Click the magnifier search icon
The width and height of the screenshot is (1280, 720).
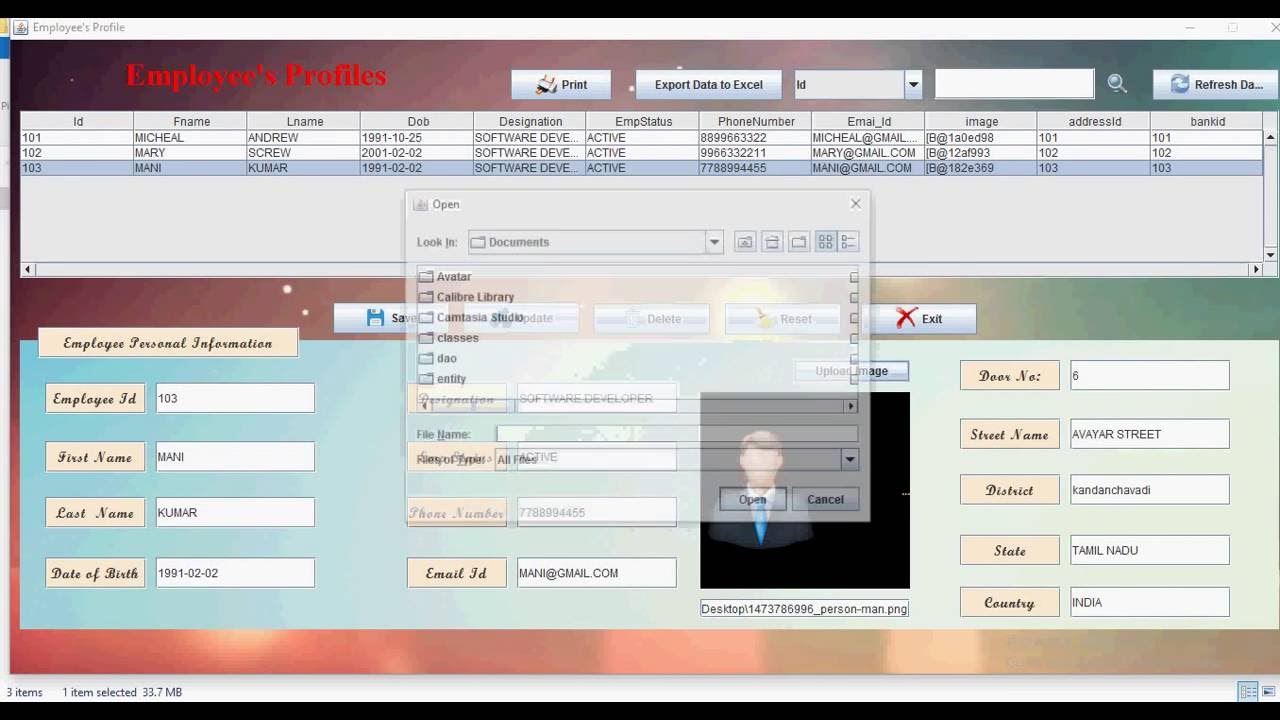point(1117,84)
